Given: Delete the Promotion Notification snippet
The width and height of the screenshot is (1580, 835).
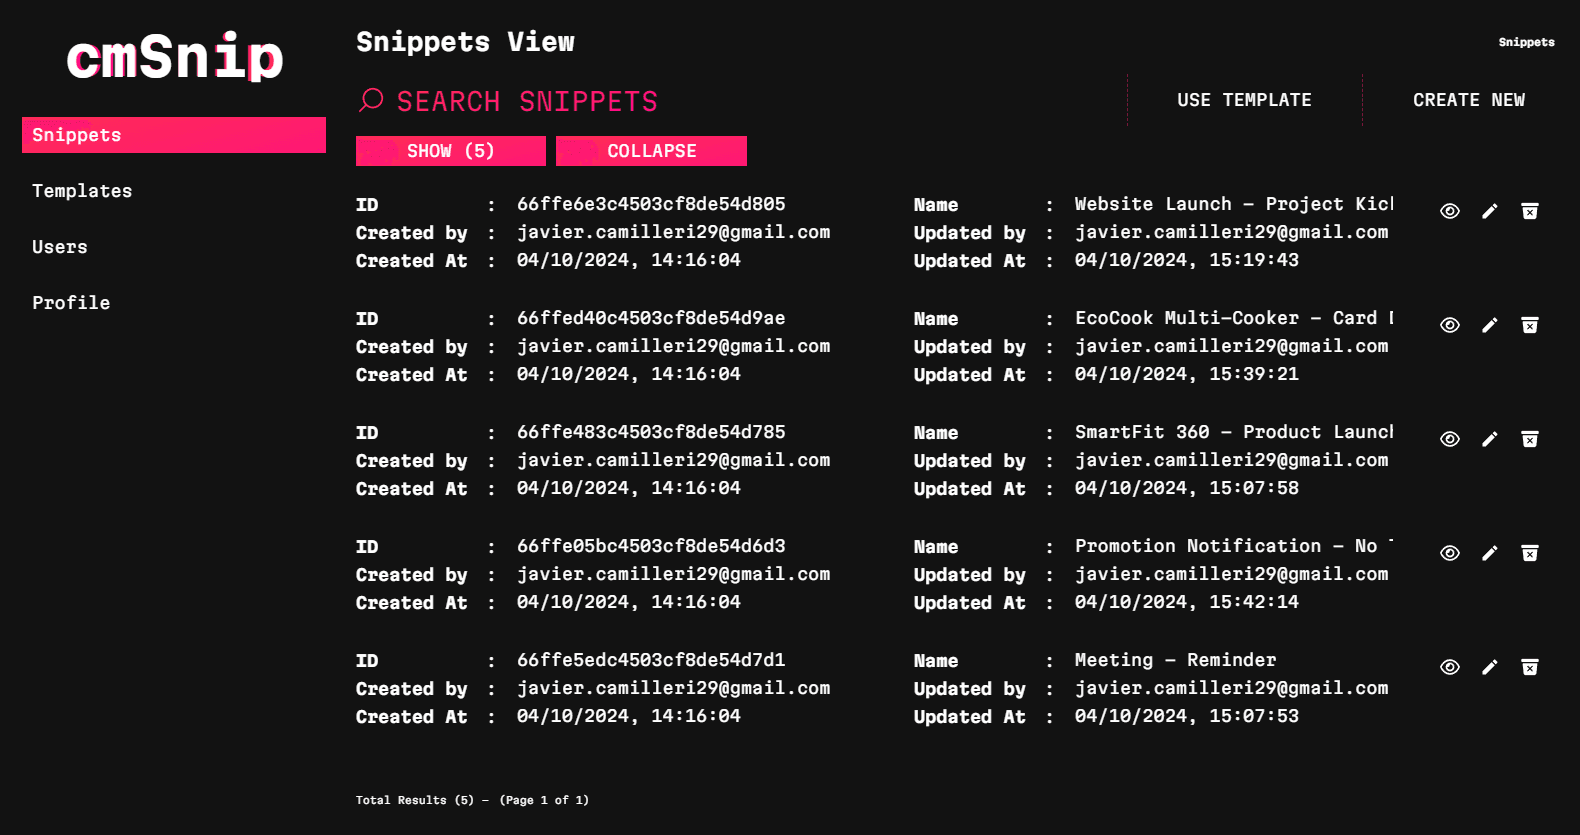Looking at the screenshot, I should pyautogui.click(x=1529, y=553).
